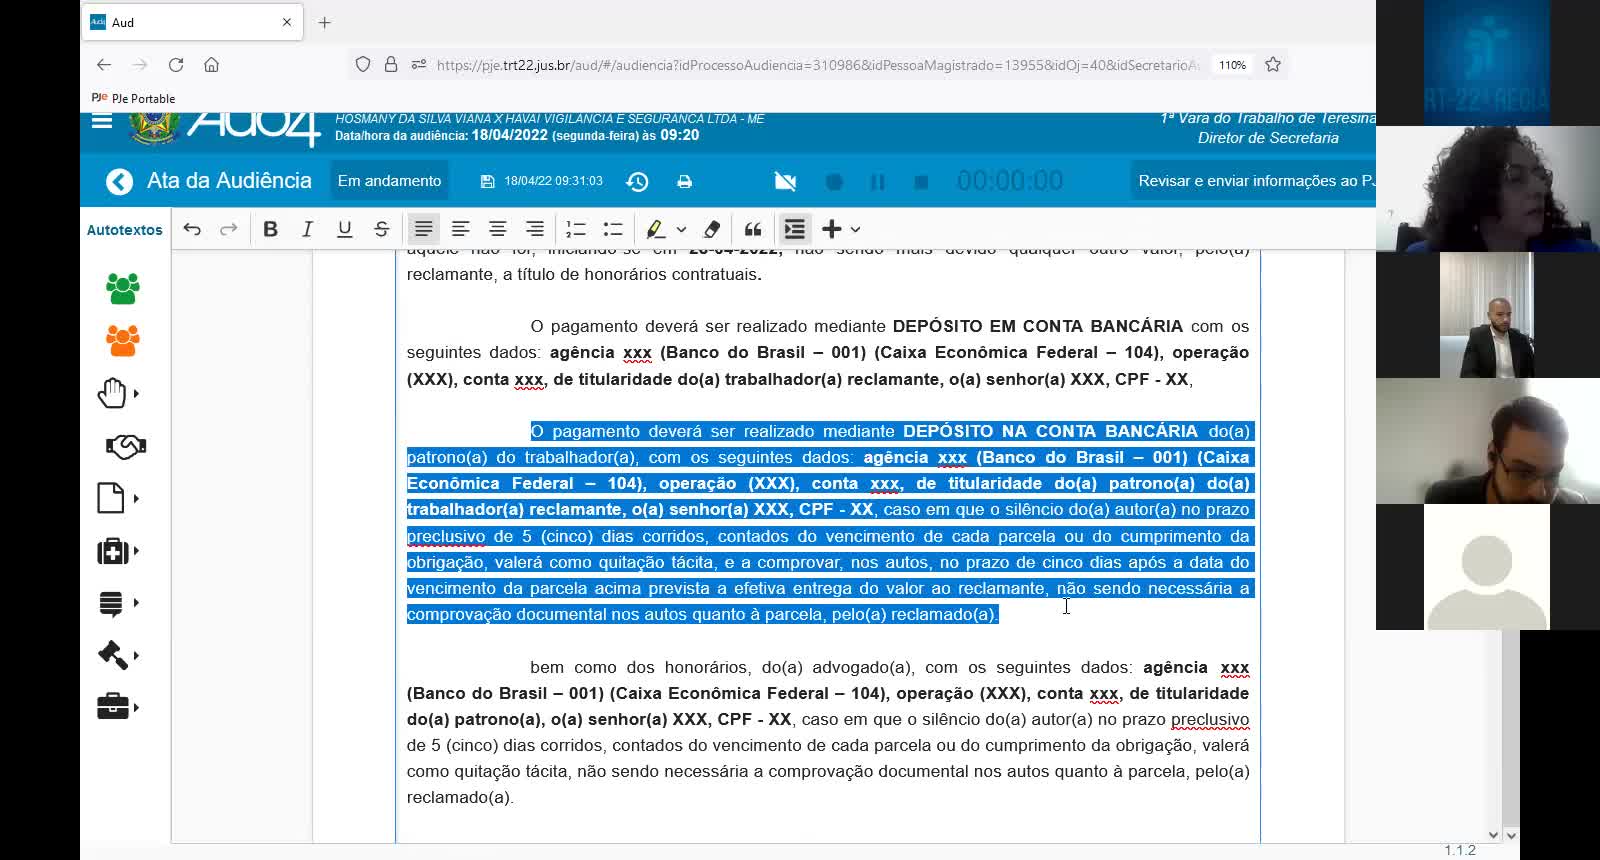The image size is (1600, 860).
Task: Insert a bulleted list
Action: (613, 229)
